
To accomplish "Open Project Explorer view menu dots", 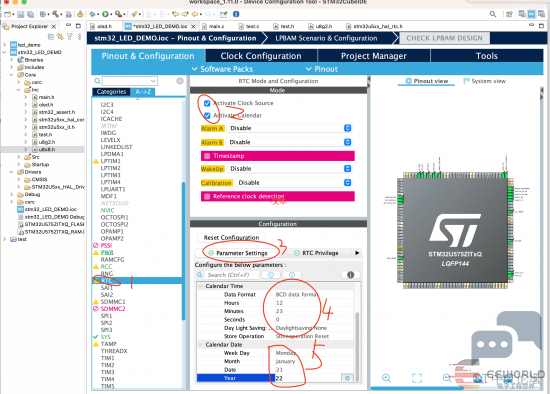I will [80, 36].
